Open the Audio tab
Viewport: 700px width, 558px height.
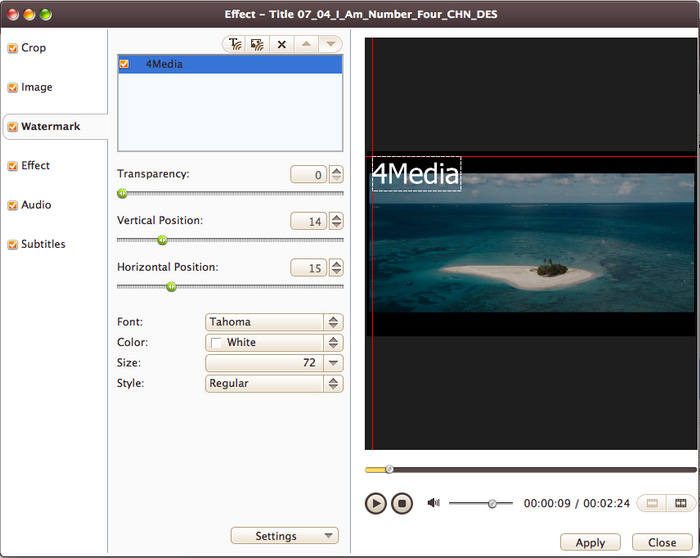coord(36,205)
